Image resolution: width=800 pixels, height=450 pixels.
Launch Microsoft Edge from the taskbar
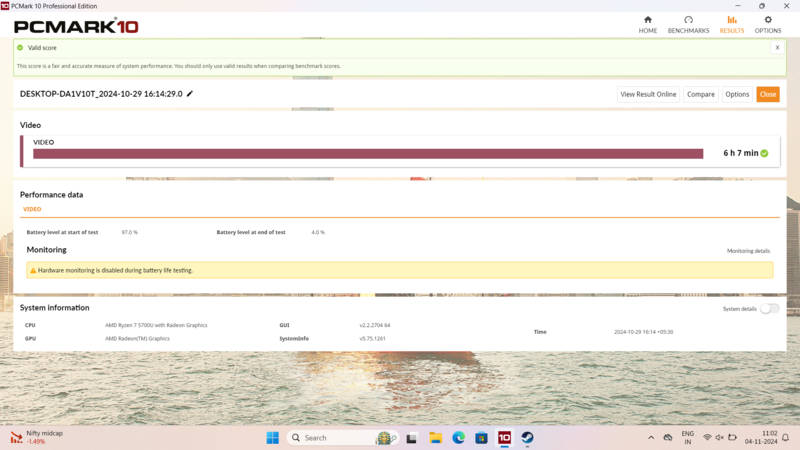coord(458,438)
